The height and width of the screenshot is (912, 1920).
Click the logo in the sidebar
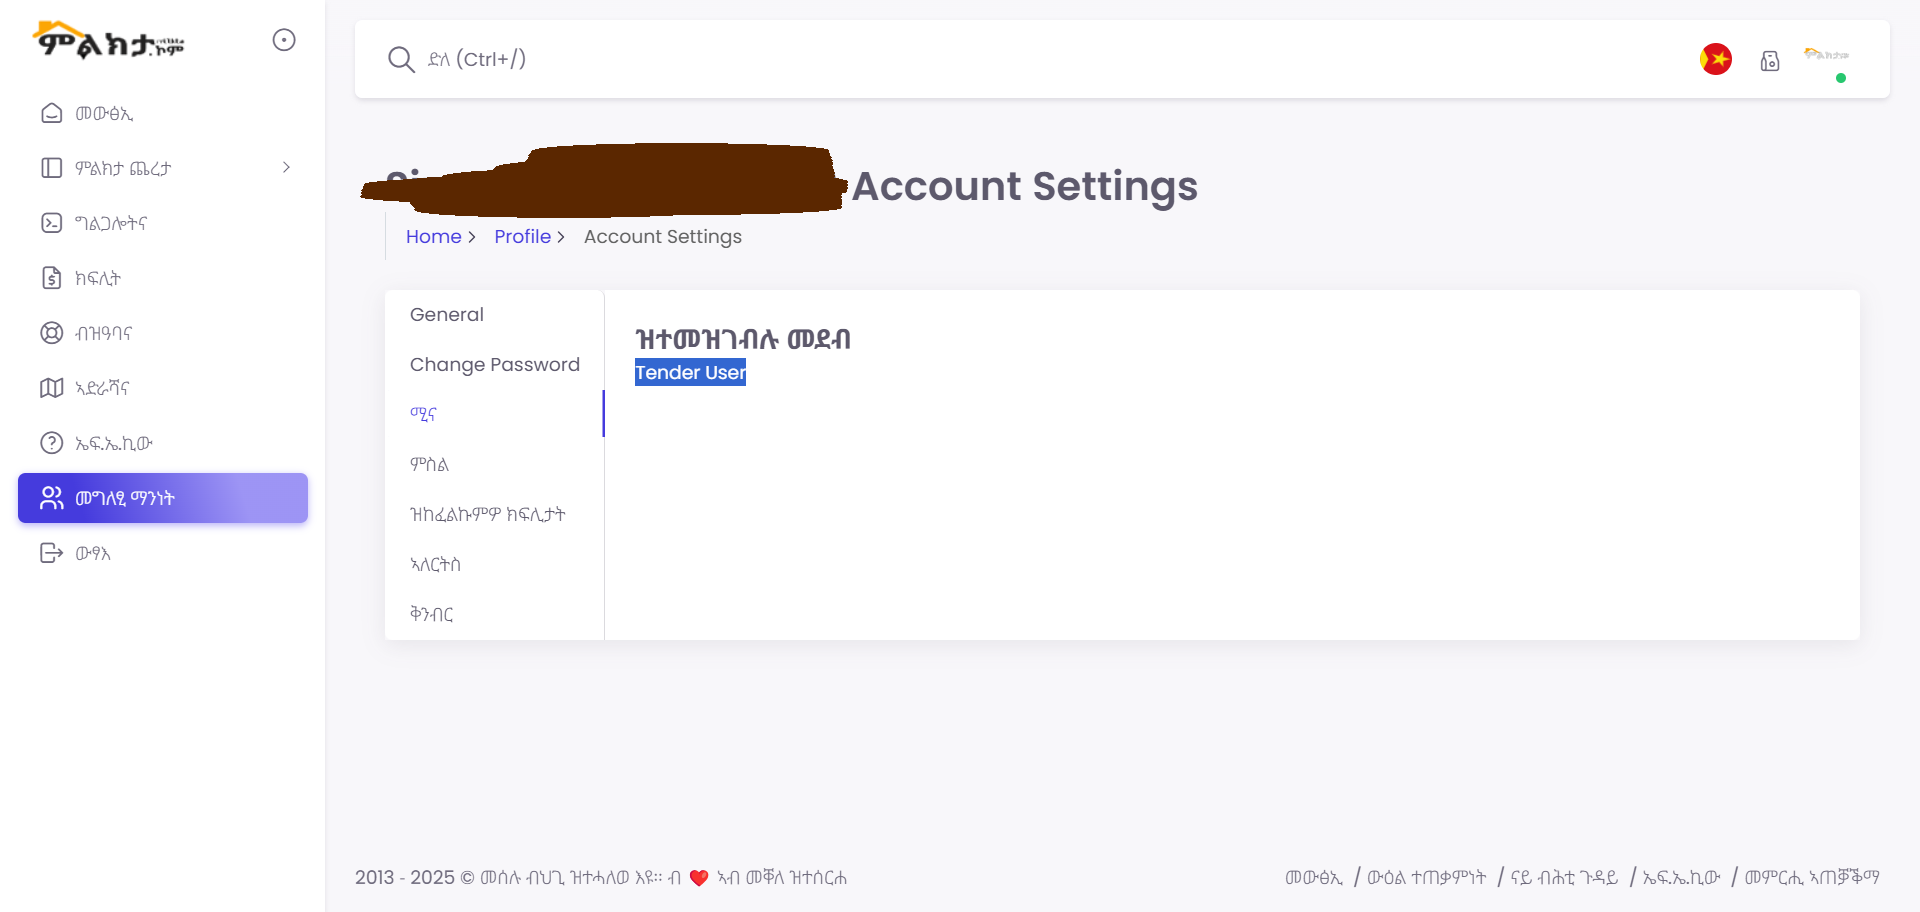[110, 41]
